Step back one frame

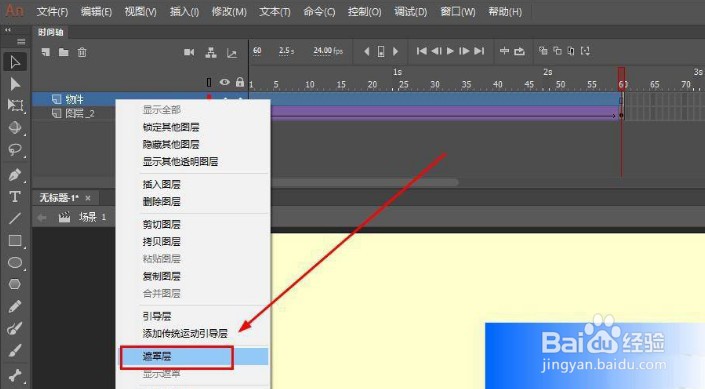(x=436, y=51)
